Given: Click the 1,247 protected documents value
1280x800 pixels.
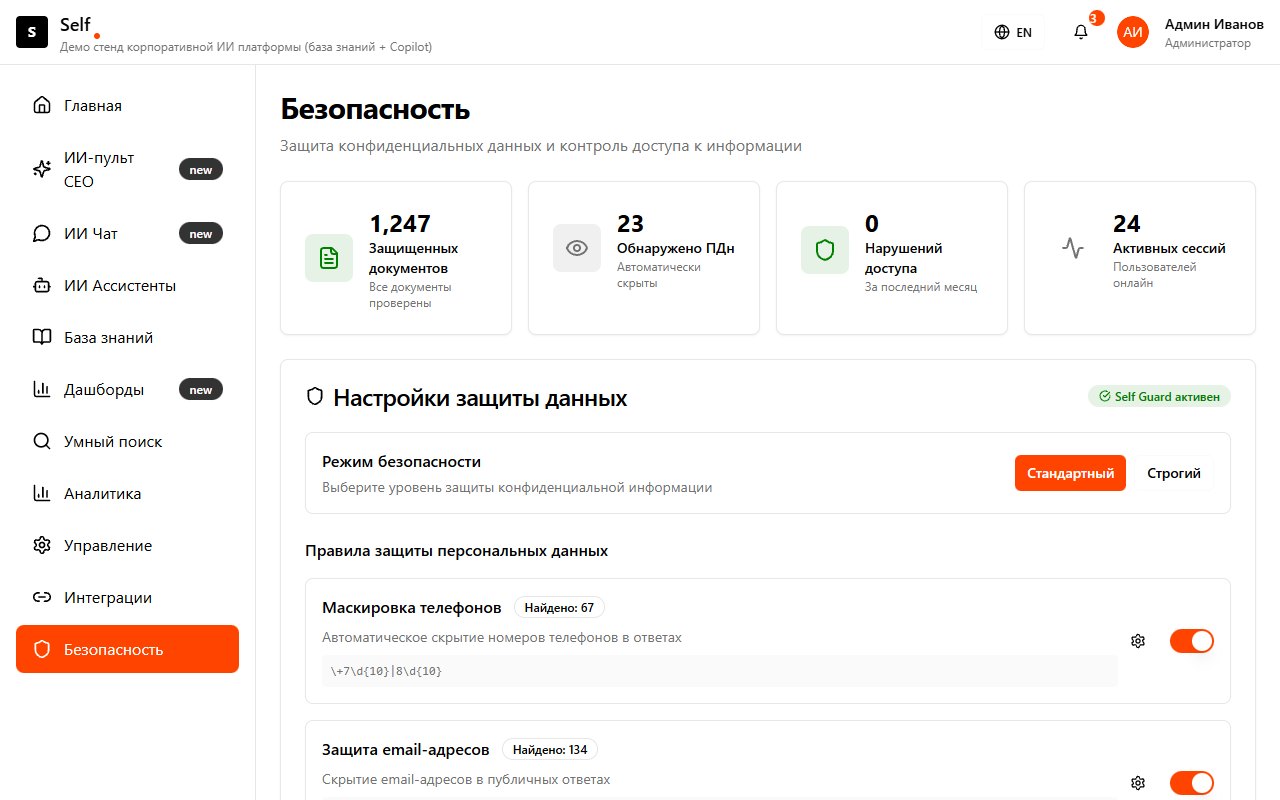Looking at the screenshot, I should point(400,223).
